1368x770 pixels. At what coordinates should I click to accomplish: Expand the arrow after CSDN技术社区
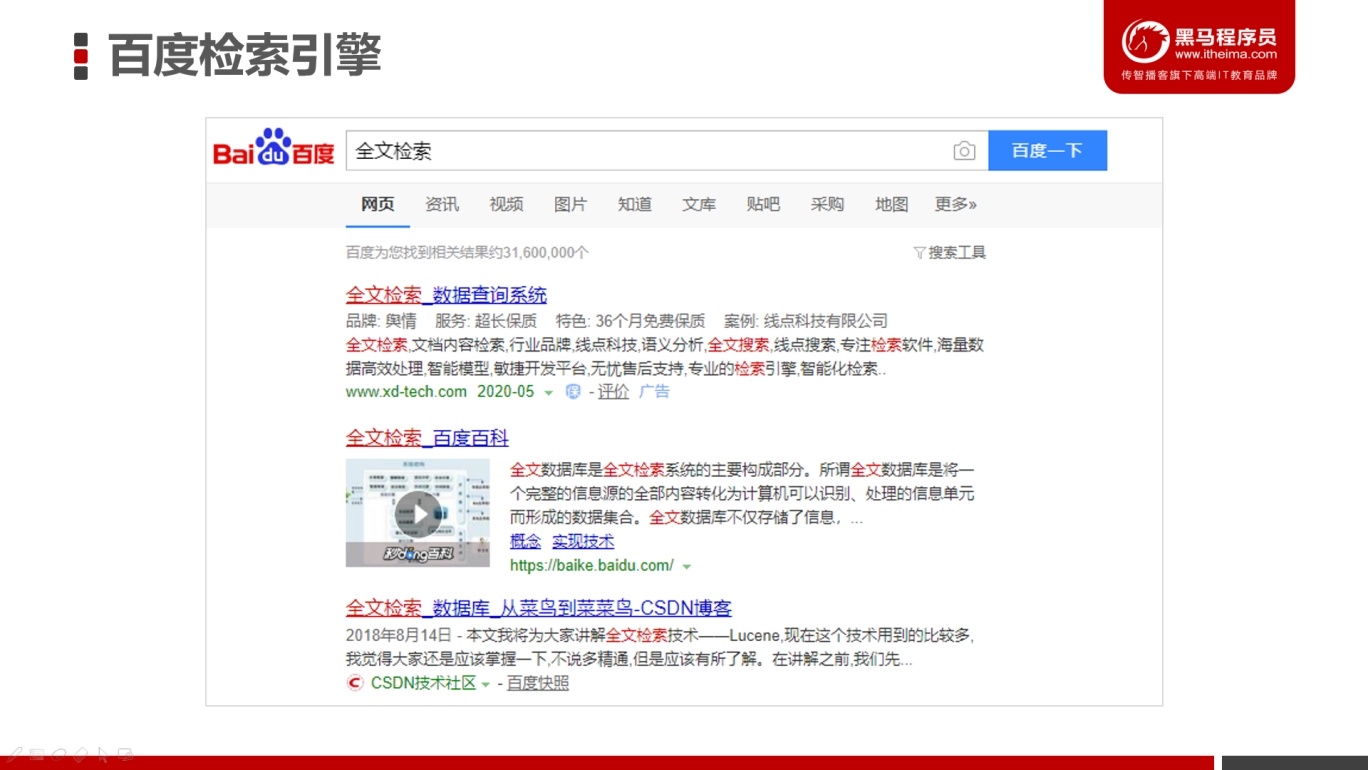point(486,684)
